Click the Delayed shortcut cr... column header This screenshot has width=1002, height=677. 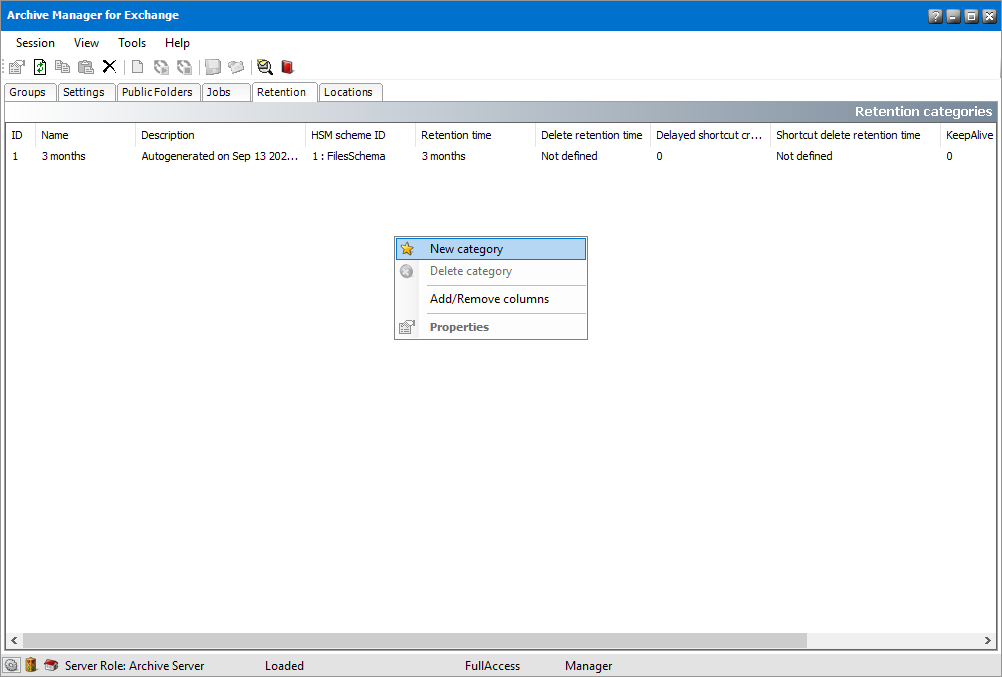tap(711, 135)
